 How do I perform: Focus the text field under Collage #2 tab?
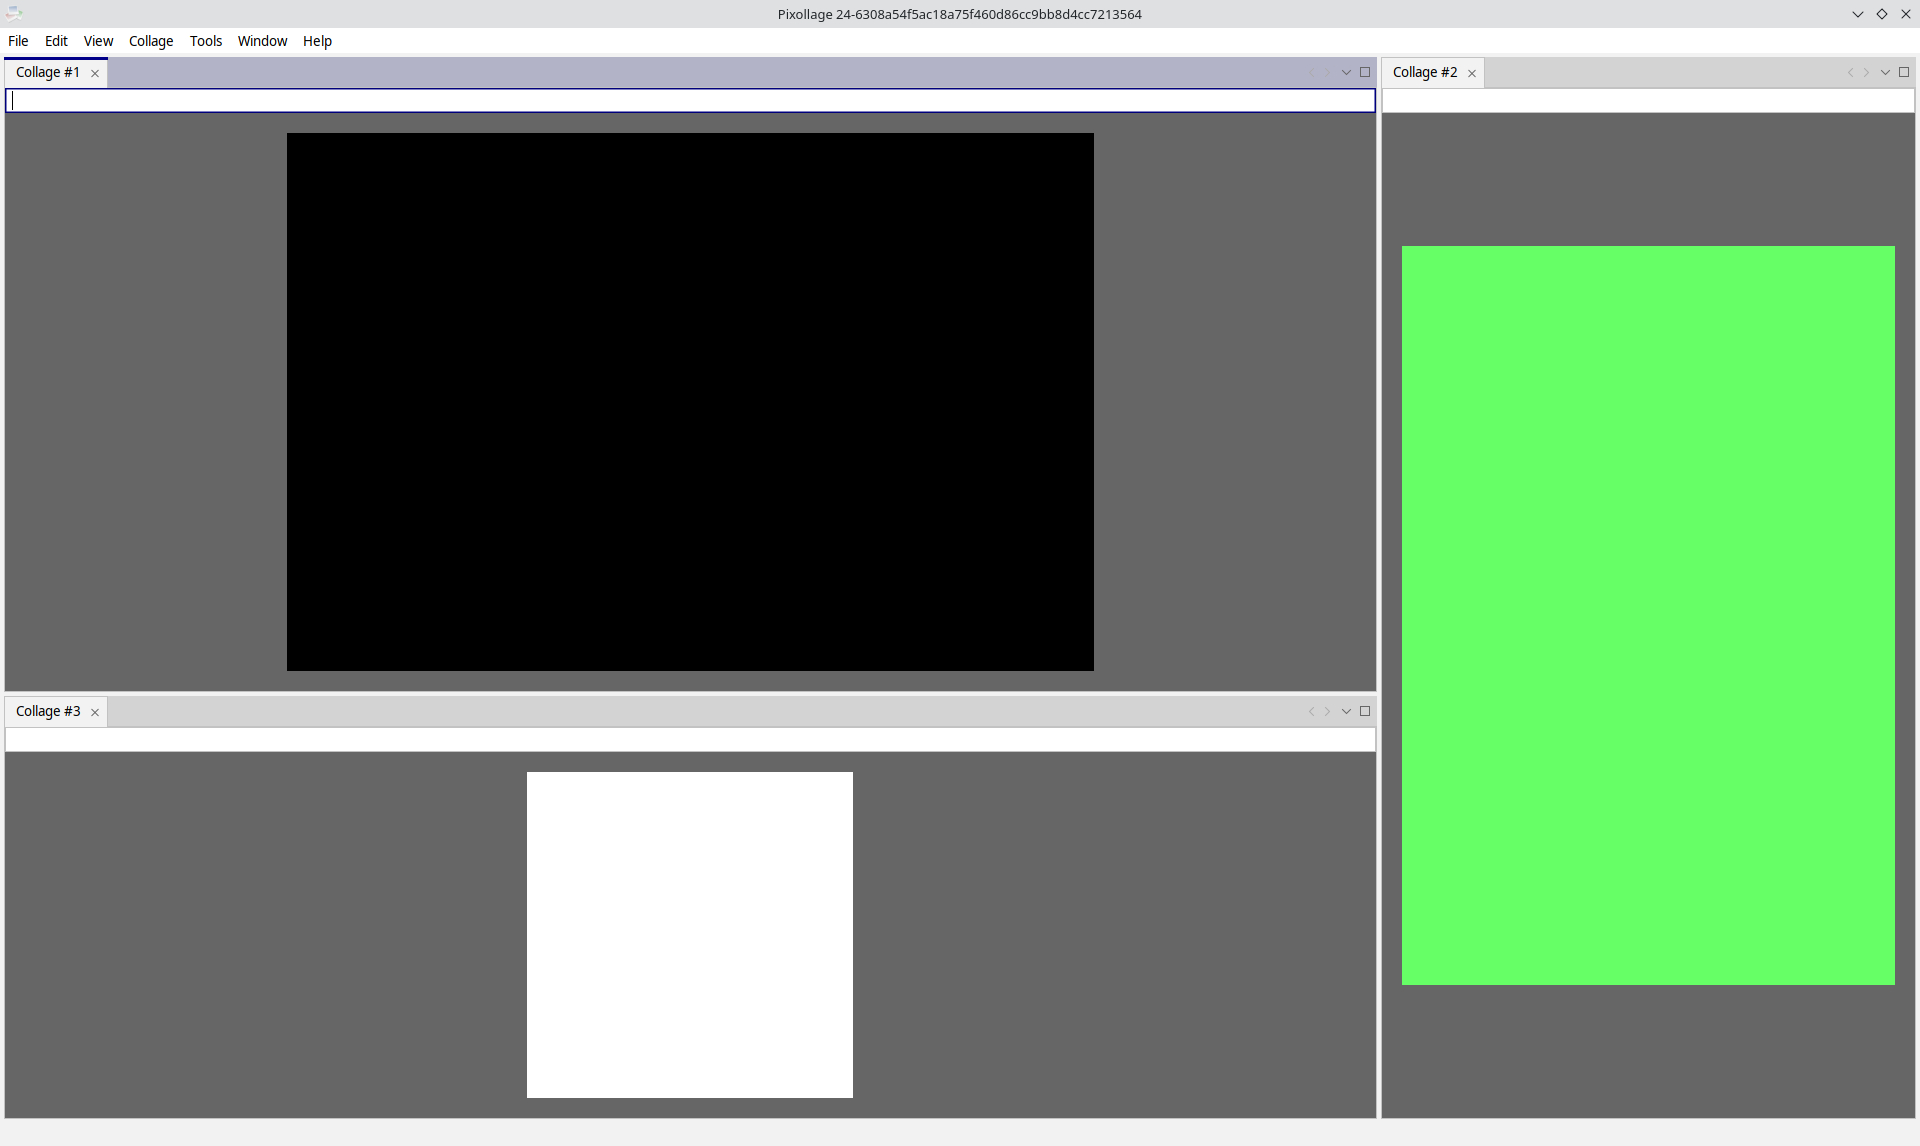1648,101
